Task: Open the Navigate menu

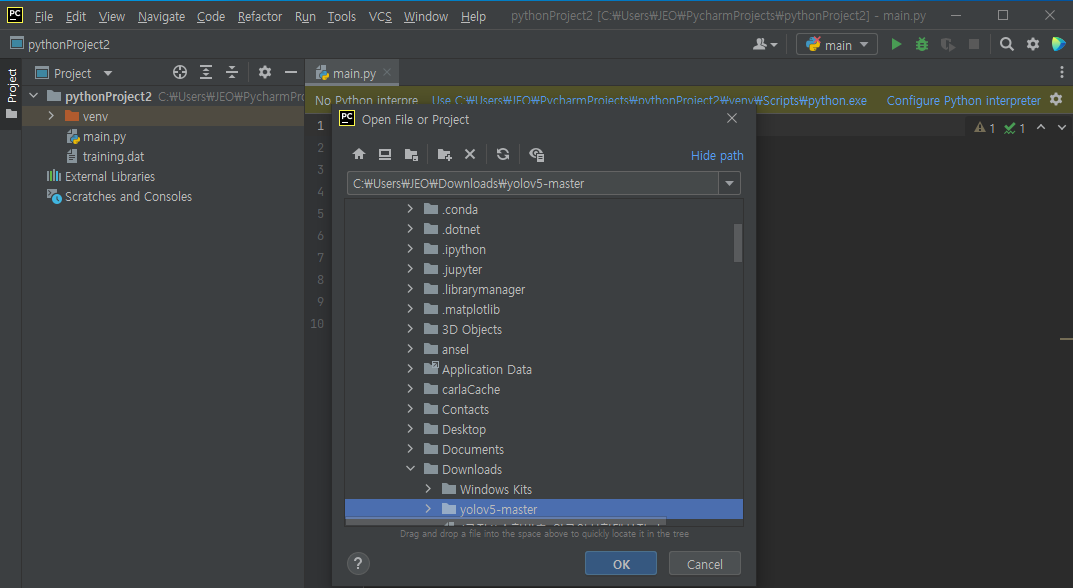Action: [x=161, y=16]
